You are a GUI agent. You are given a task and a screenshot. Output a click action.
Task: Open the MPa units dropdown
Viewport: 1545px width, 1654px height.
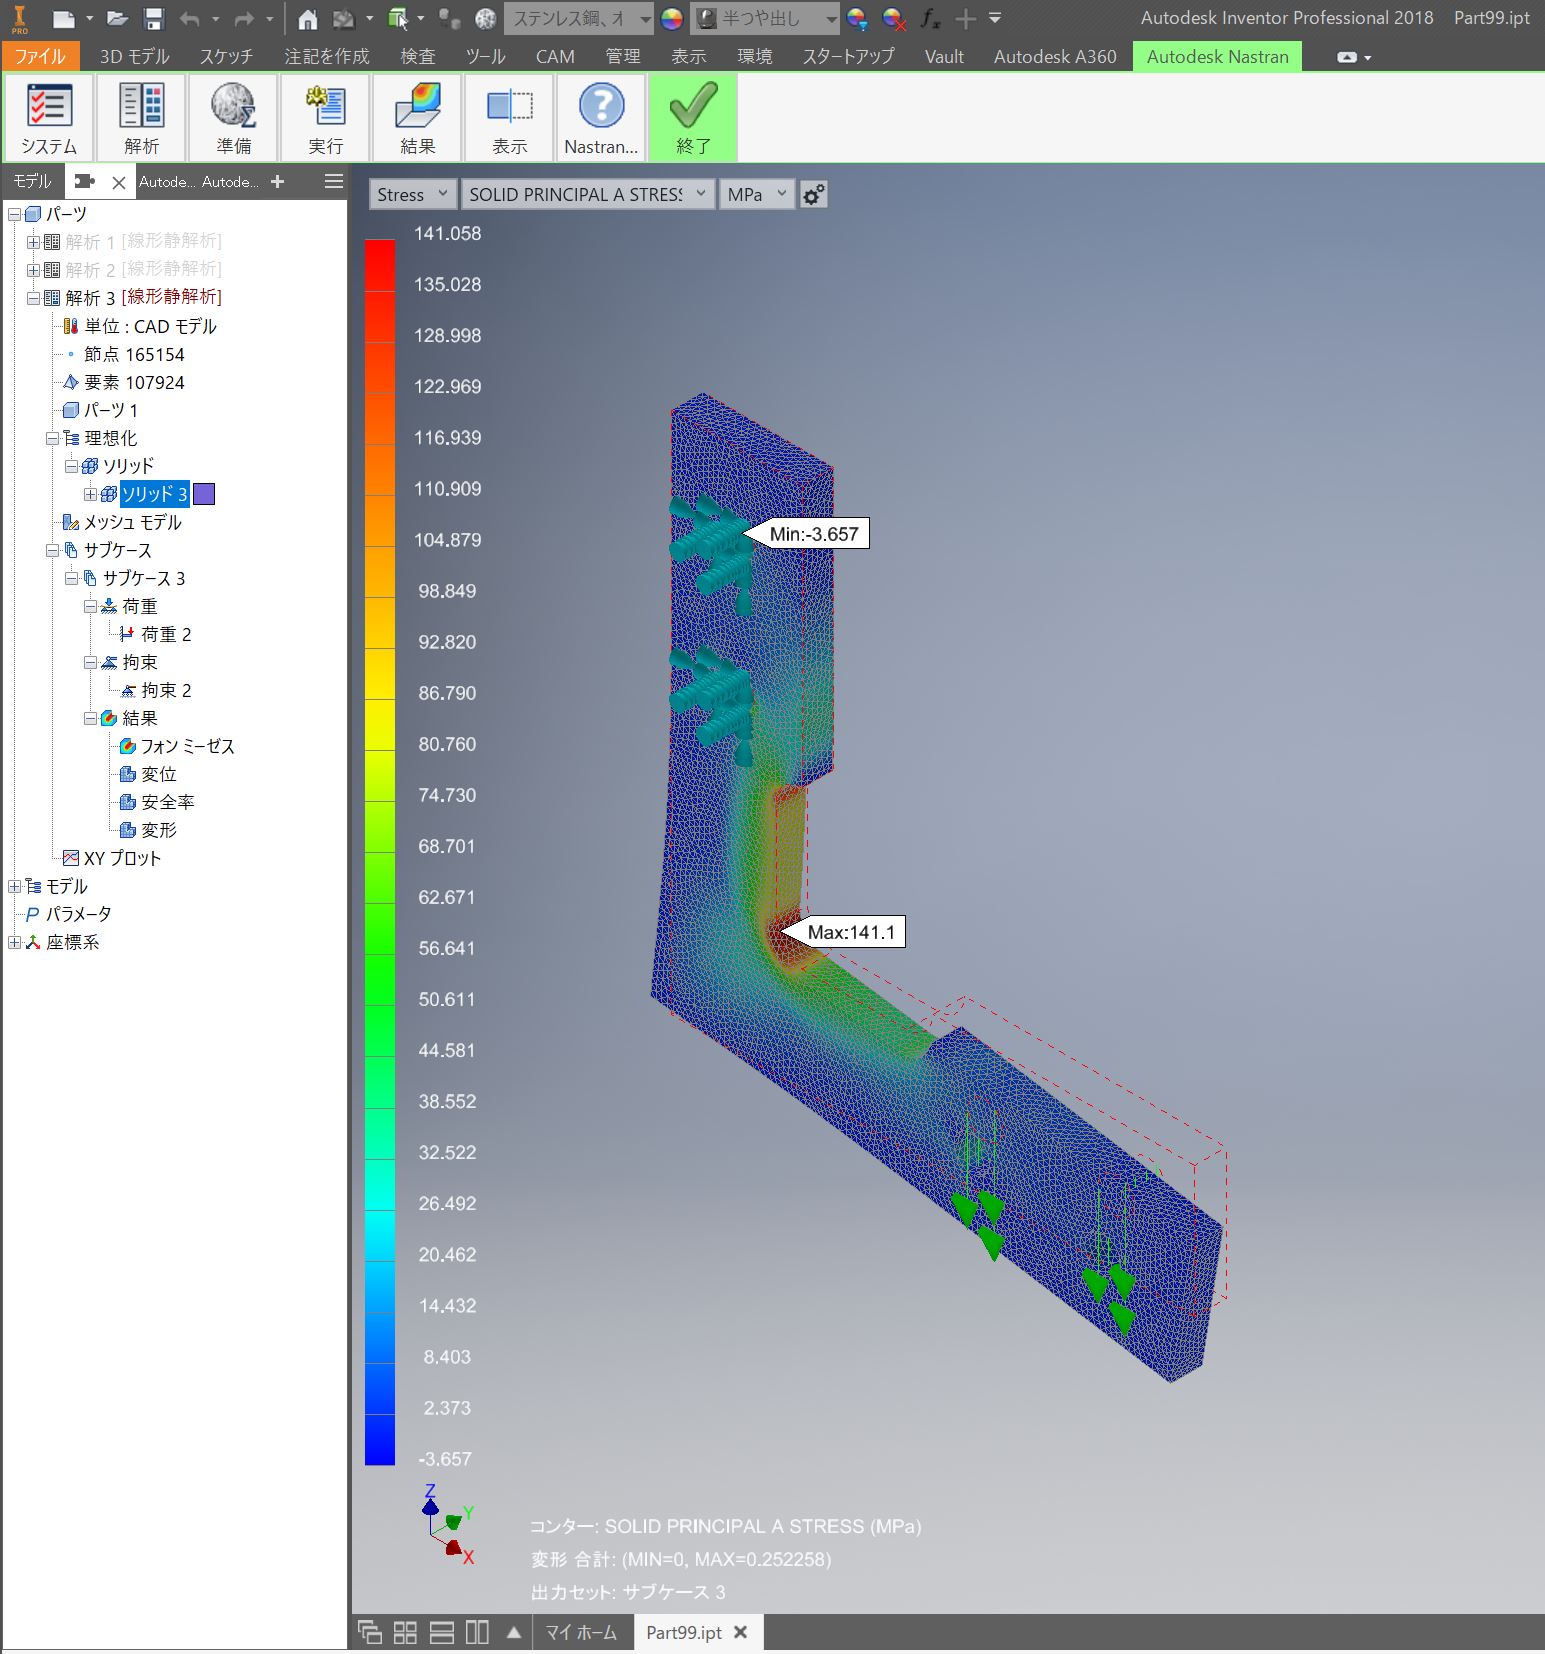click(757, 194)
